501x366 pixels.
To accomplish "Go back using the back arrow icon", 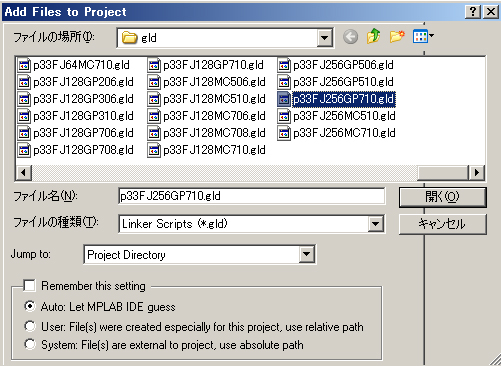I will tap(350, 37).
